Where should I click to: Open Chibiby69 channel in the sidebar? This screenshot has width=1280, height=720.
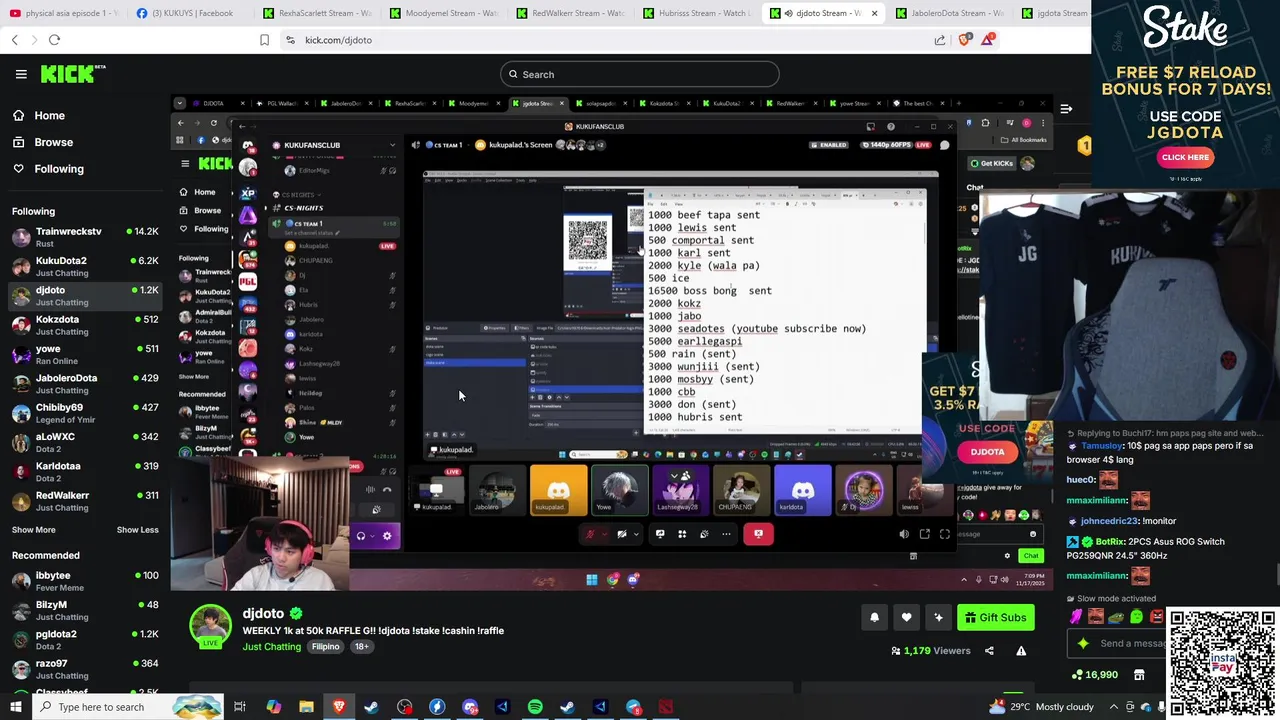(85, 413)
